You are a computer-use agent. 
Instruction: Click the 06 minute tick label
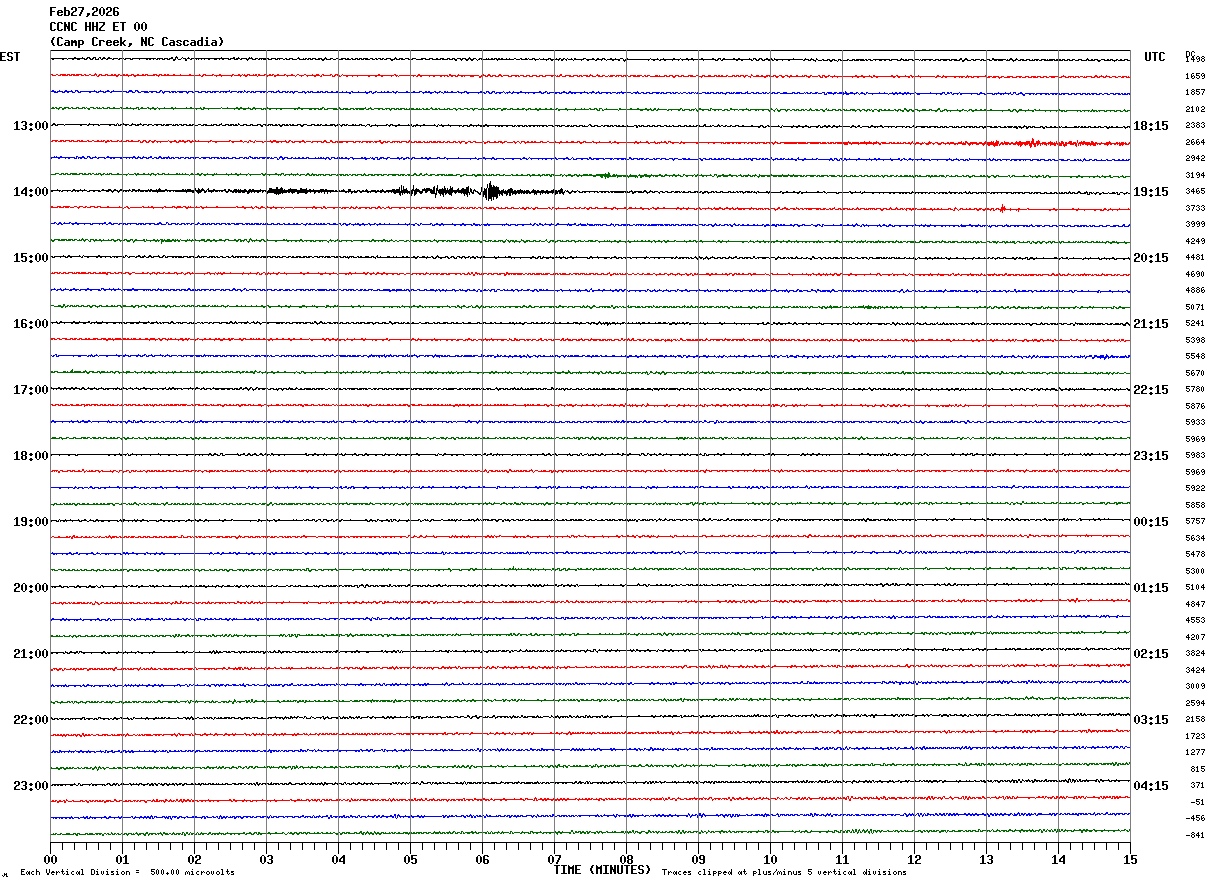482,860
